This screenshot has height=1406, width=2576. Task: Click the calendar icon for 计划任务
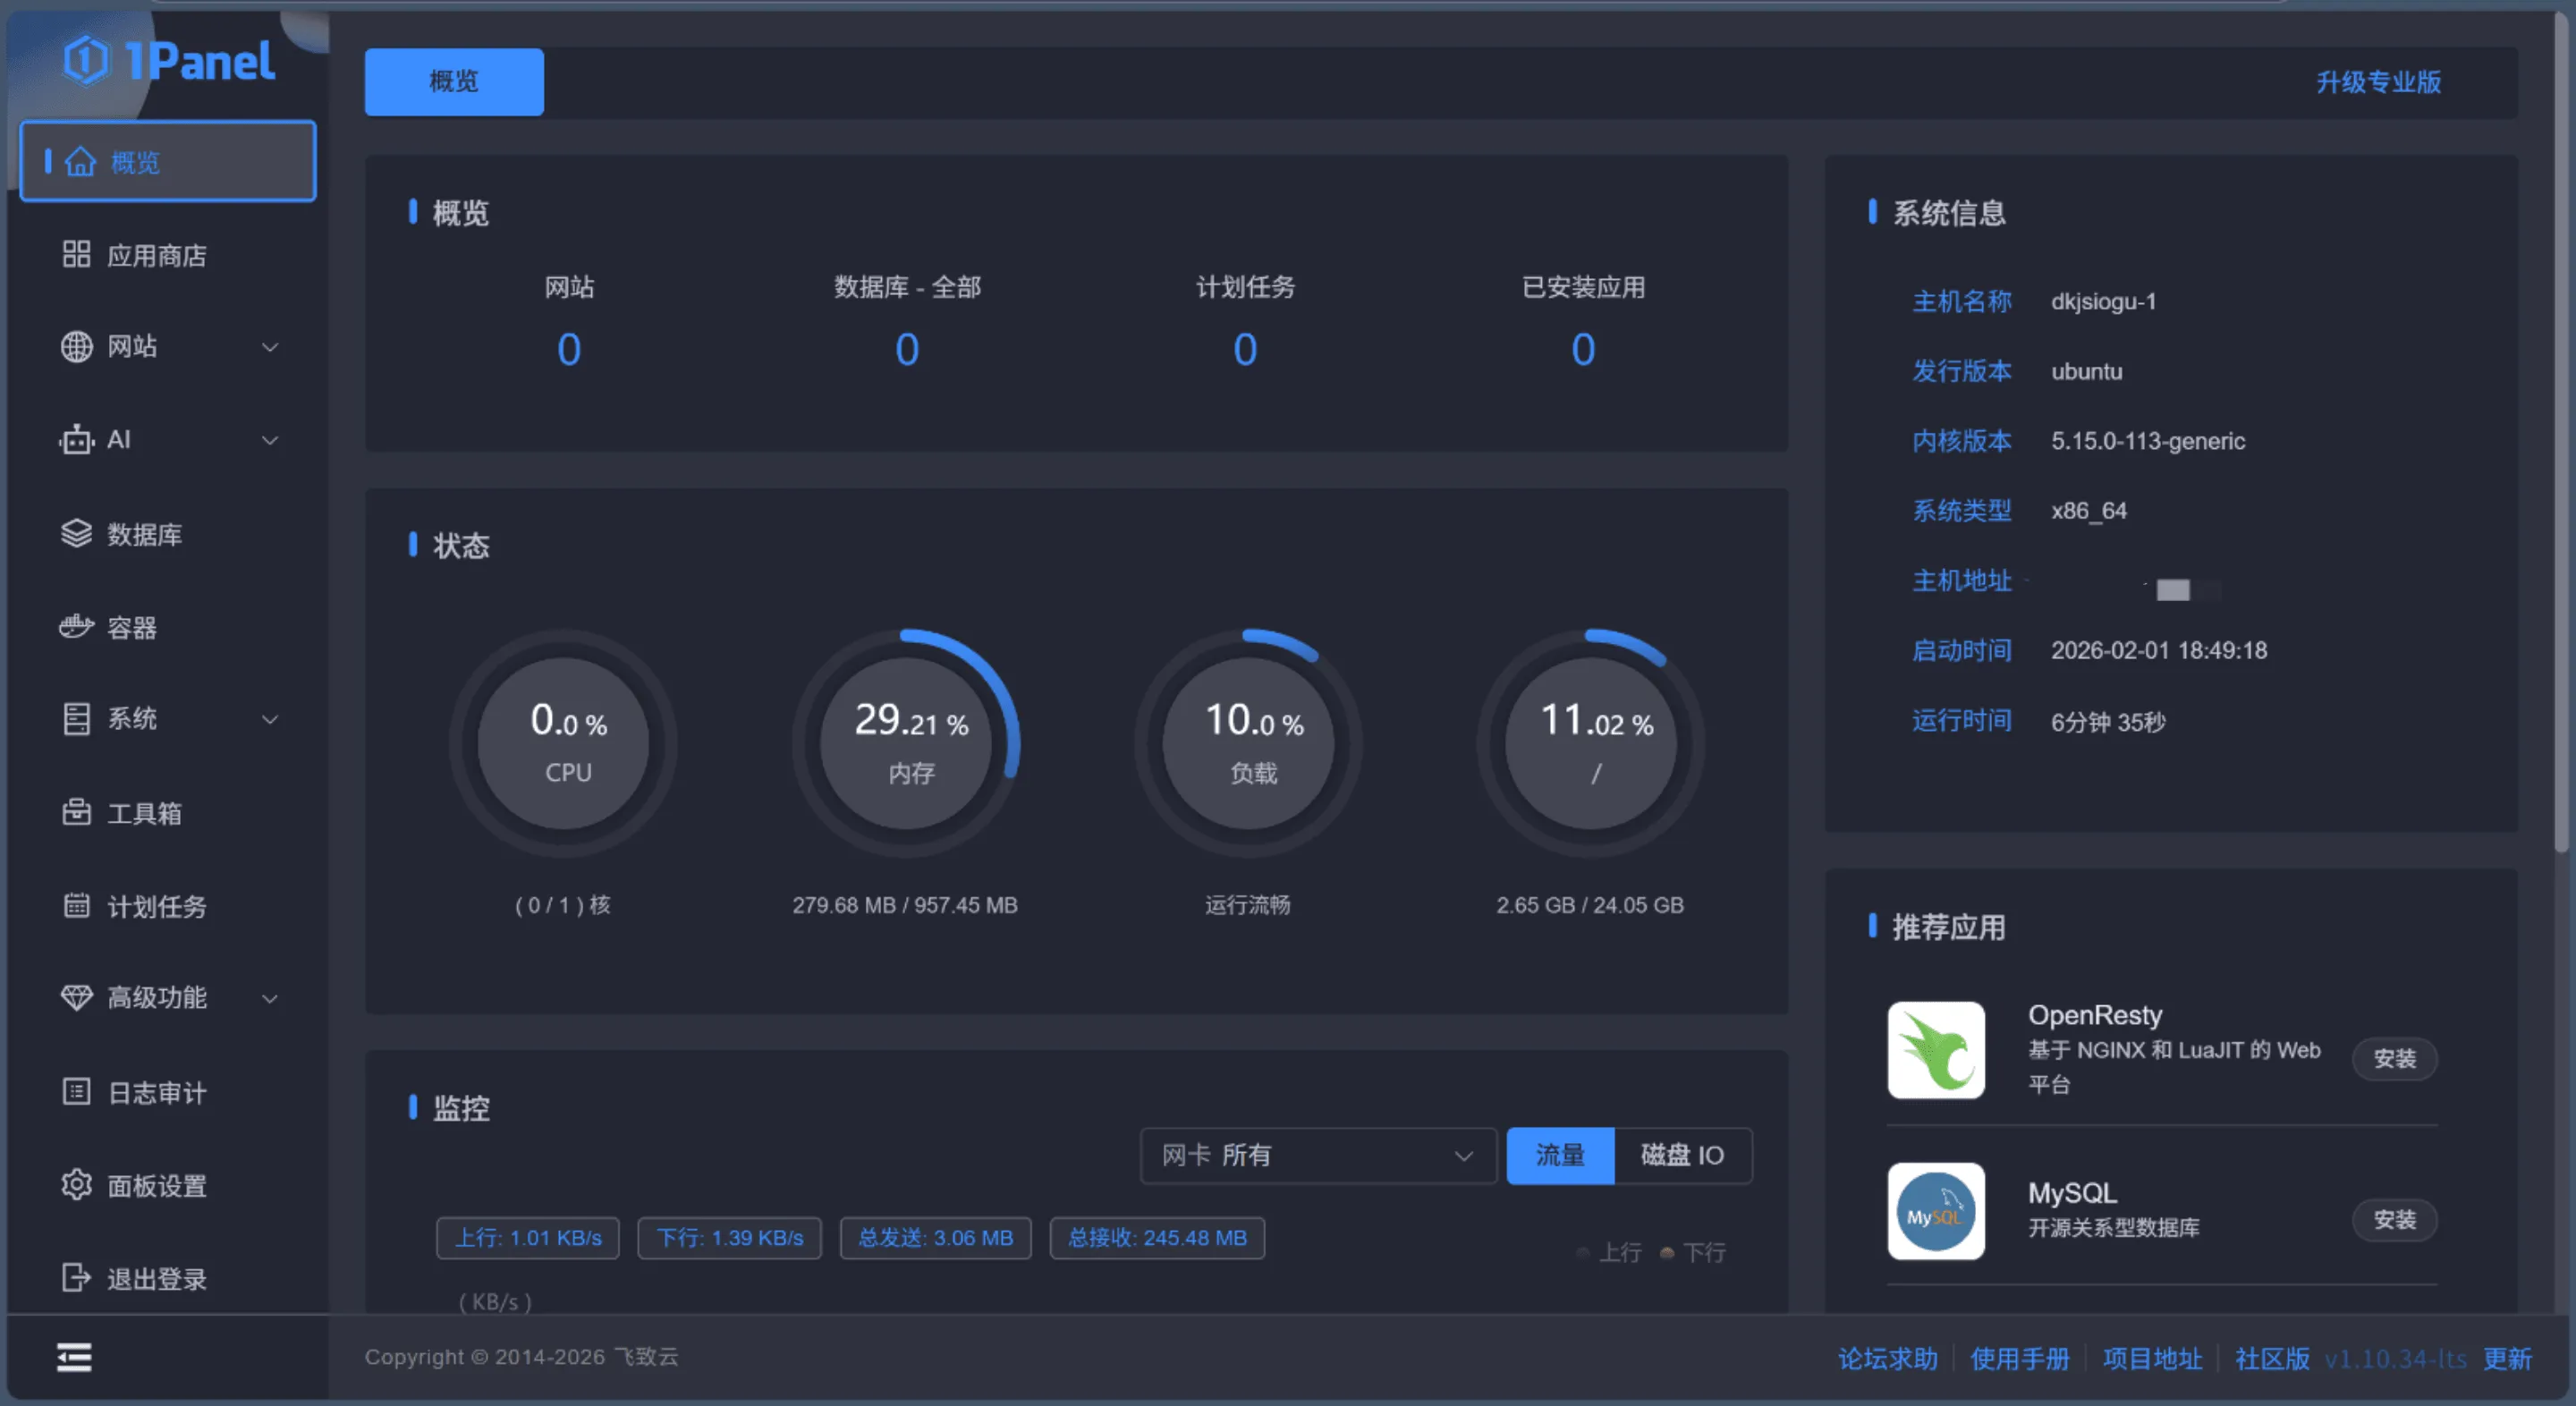76,905
